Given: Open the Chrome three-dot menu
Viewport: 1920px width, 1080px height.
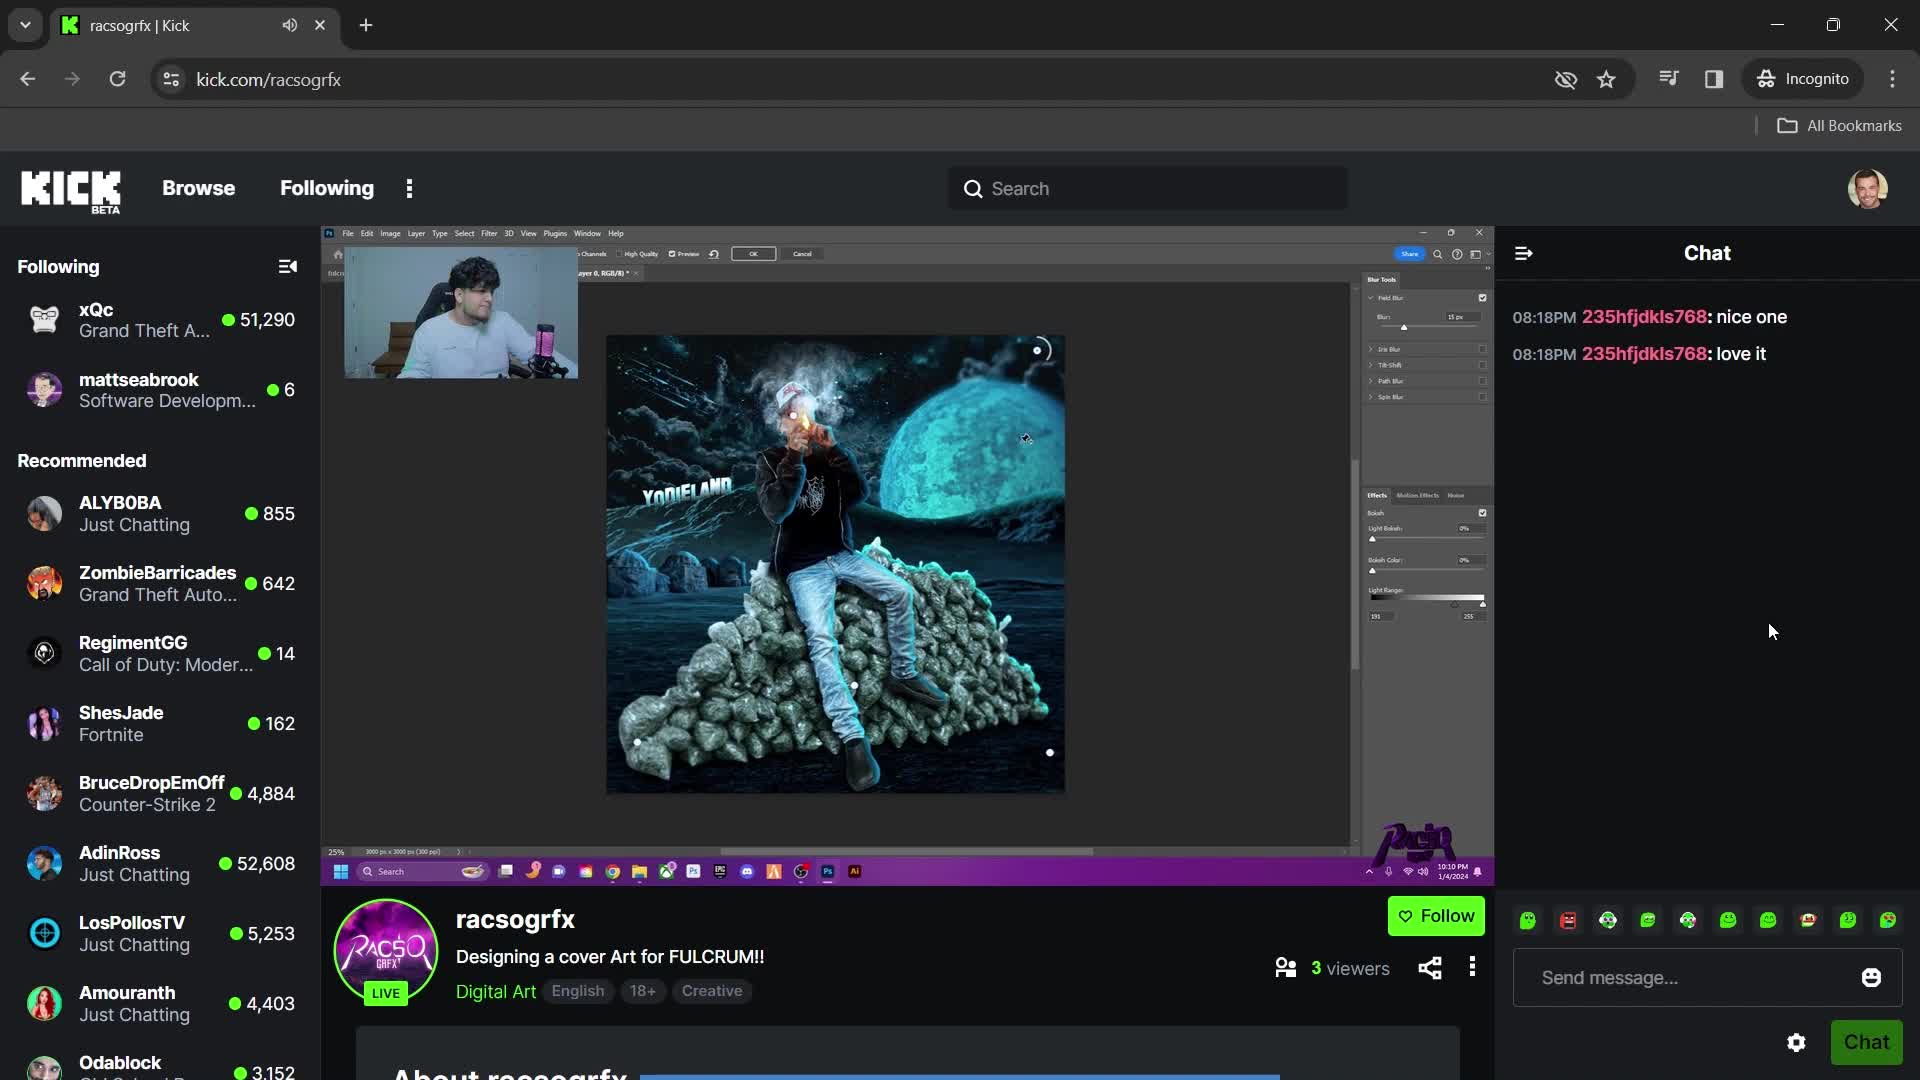Looking at the screenshot, I should coord(1892,79).
